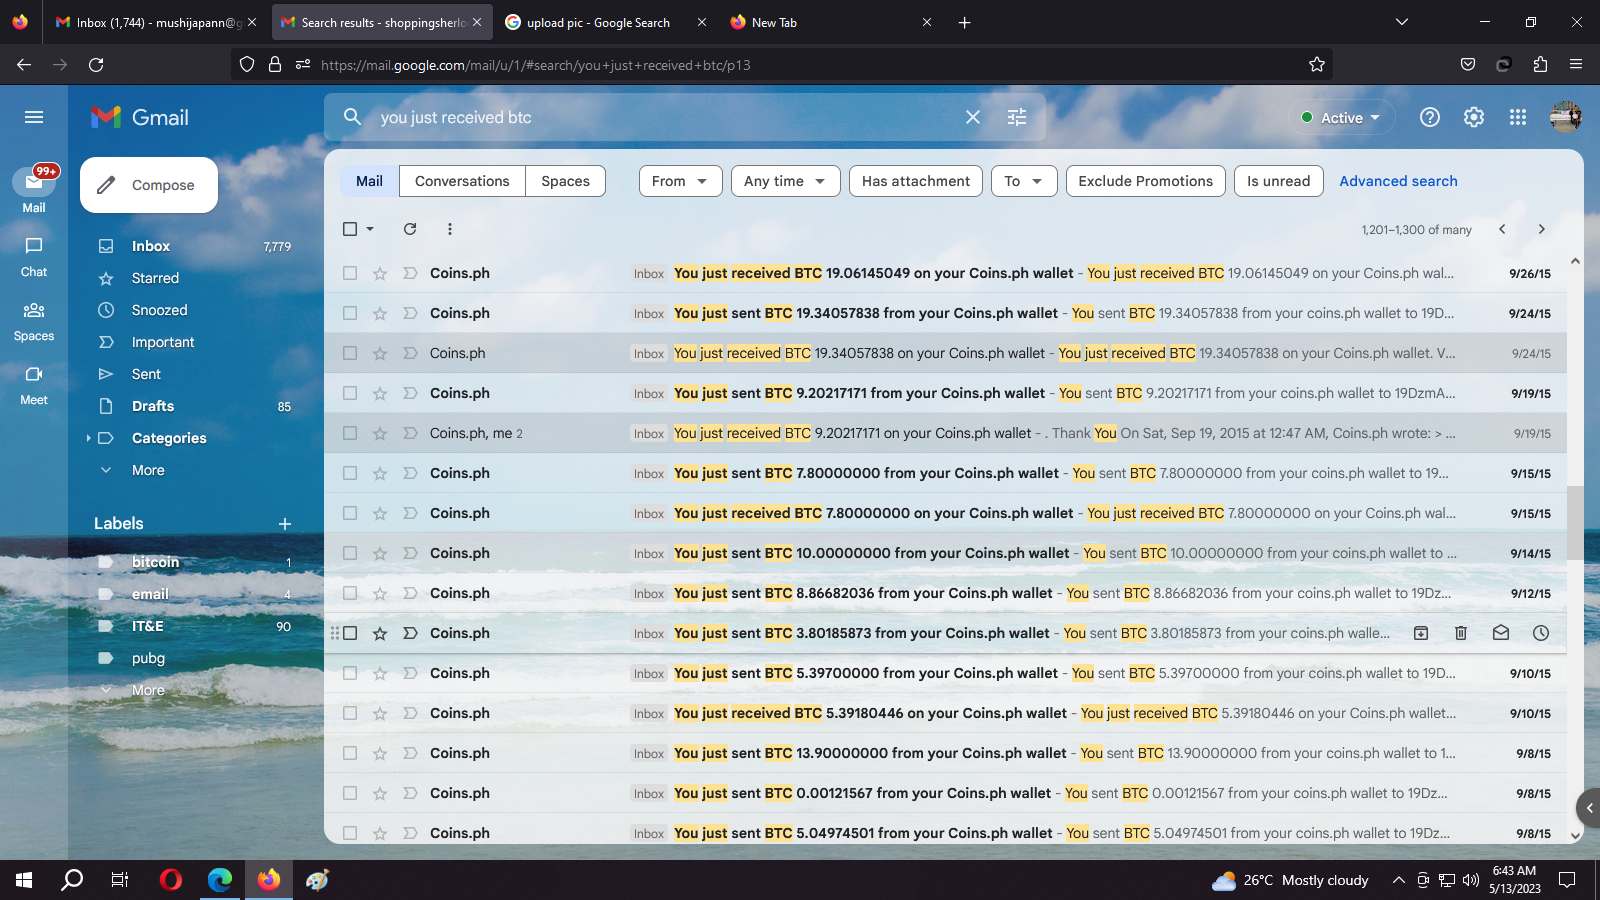Viewport: 1600px width, 900px height.
Task: Open Meet in the left rail
Action: click(x=34, y=385)
